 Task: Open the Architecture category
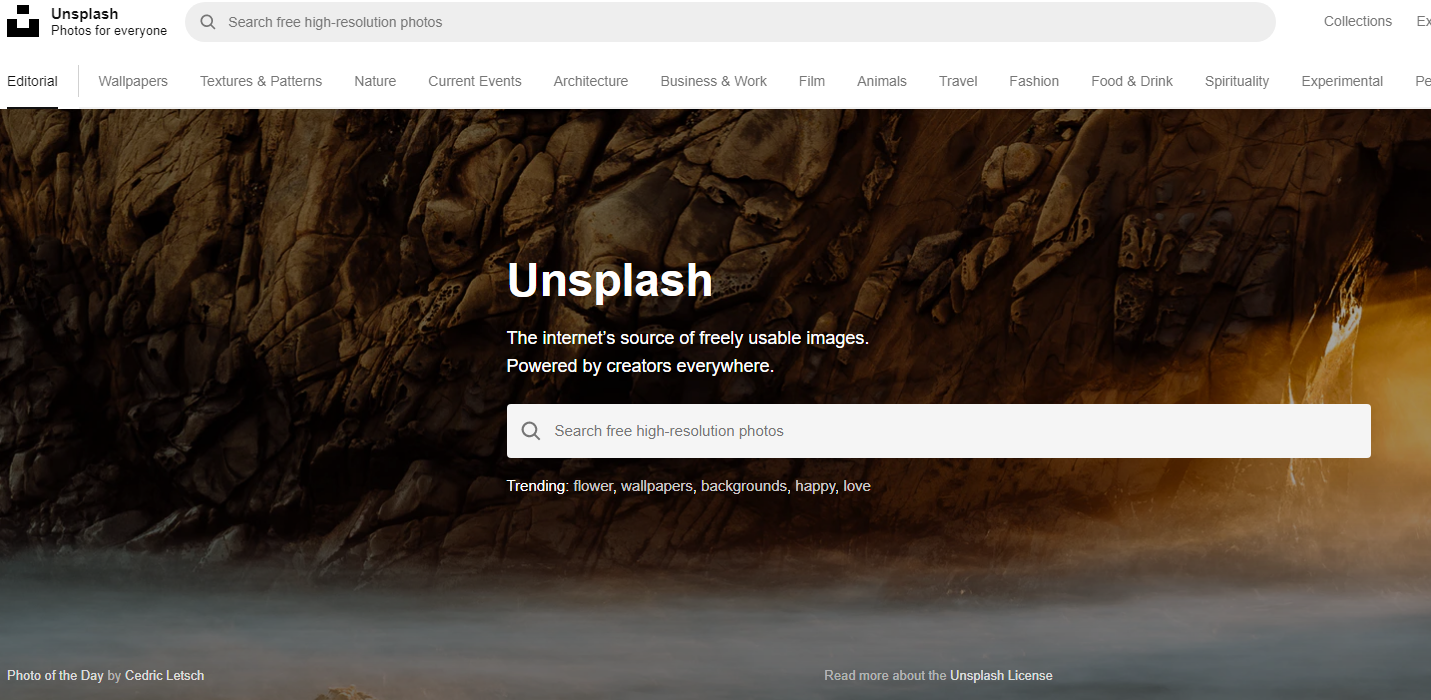(591, 81)
